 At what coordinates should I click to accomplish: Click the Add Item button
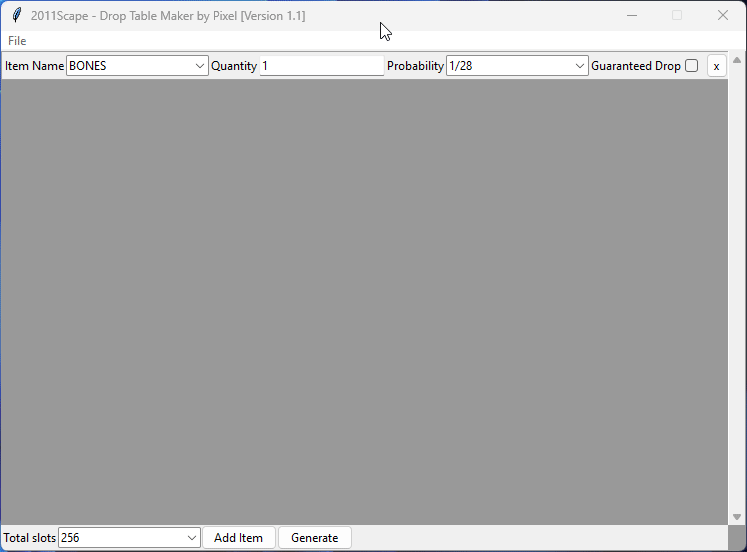[x=239, y=538]
